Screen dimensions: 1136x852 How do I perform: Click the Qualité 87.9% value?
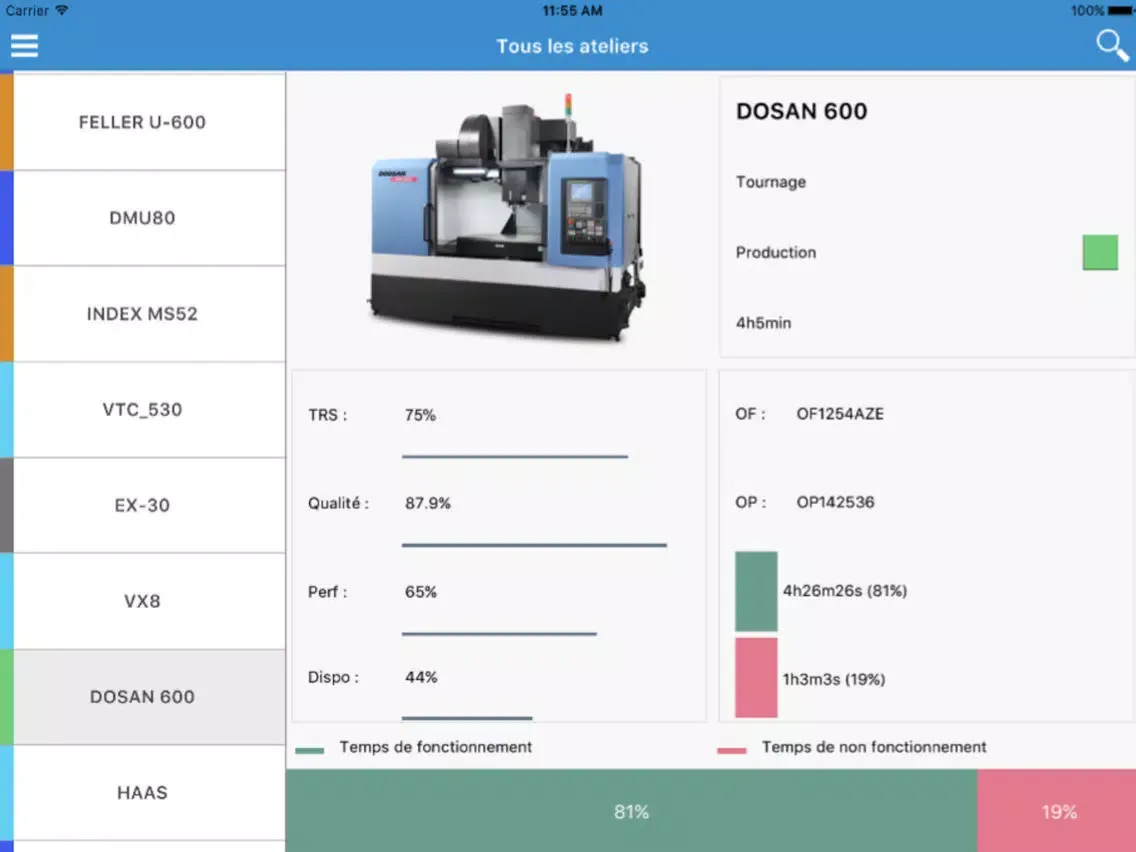click(427, 503)
